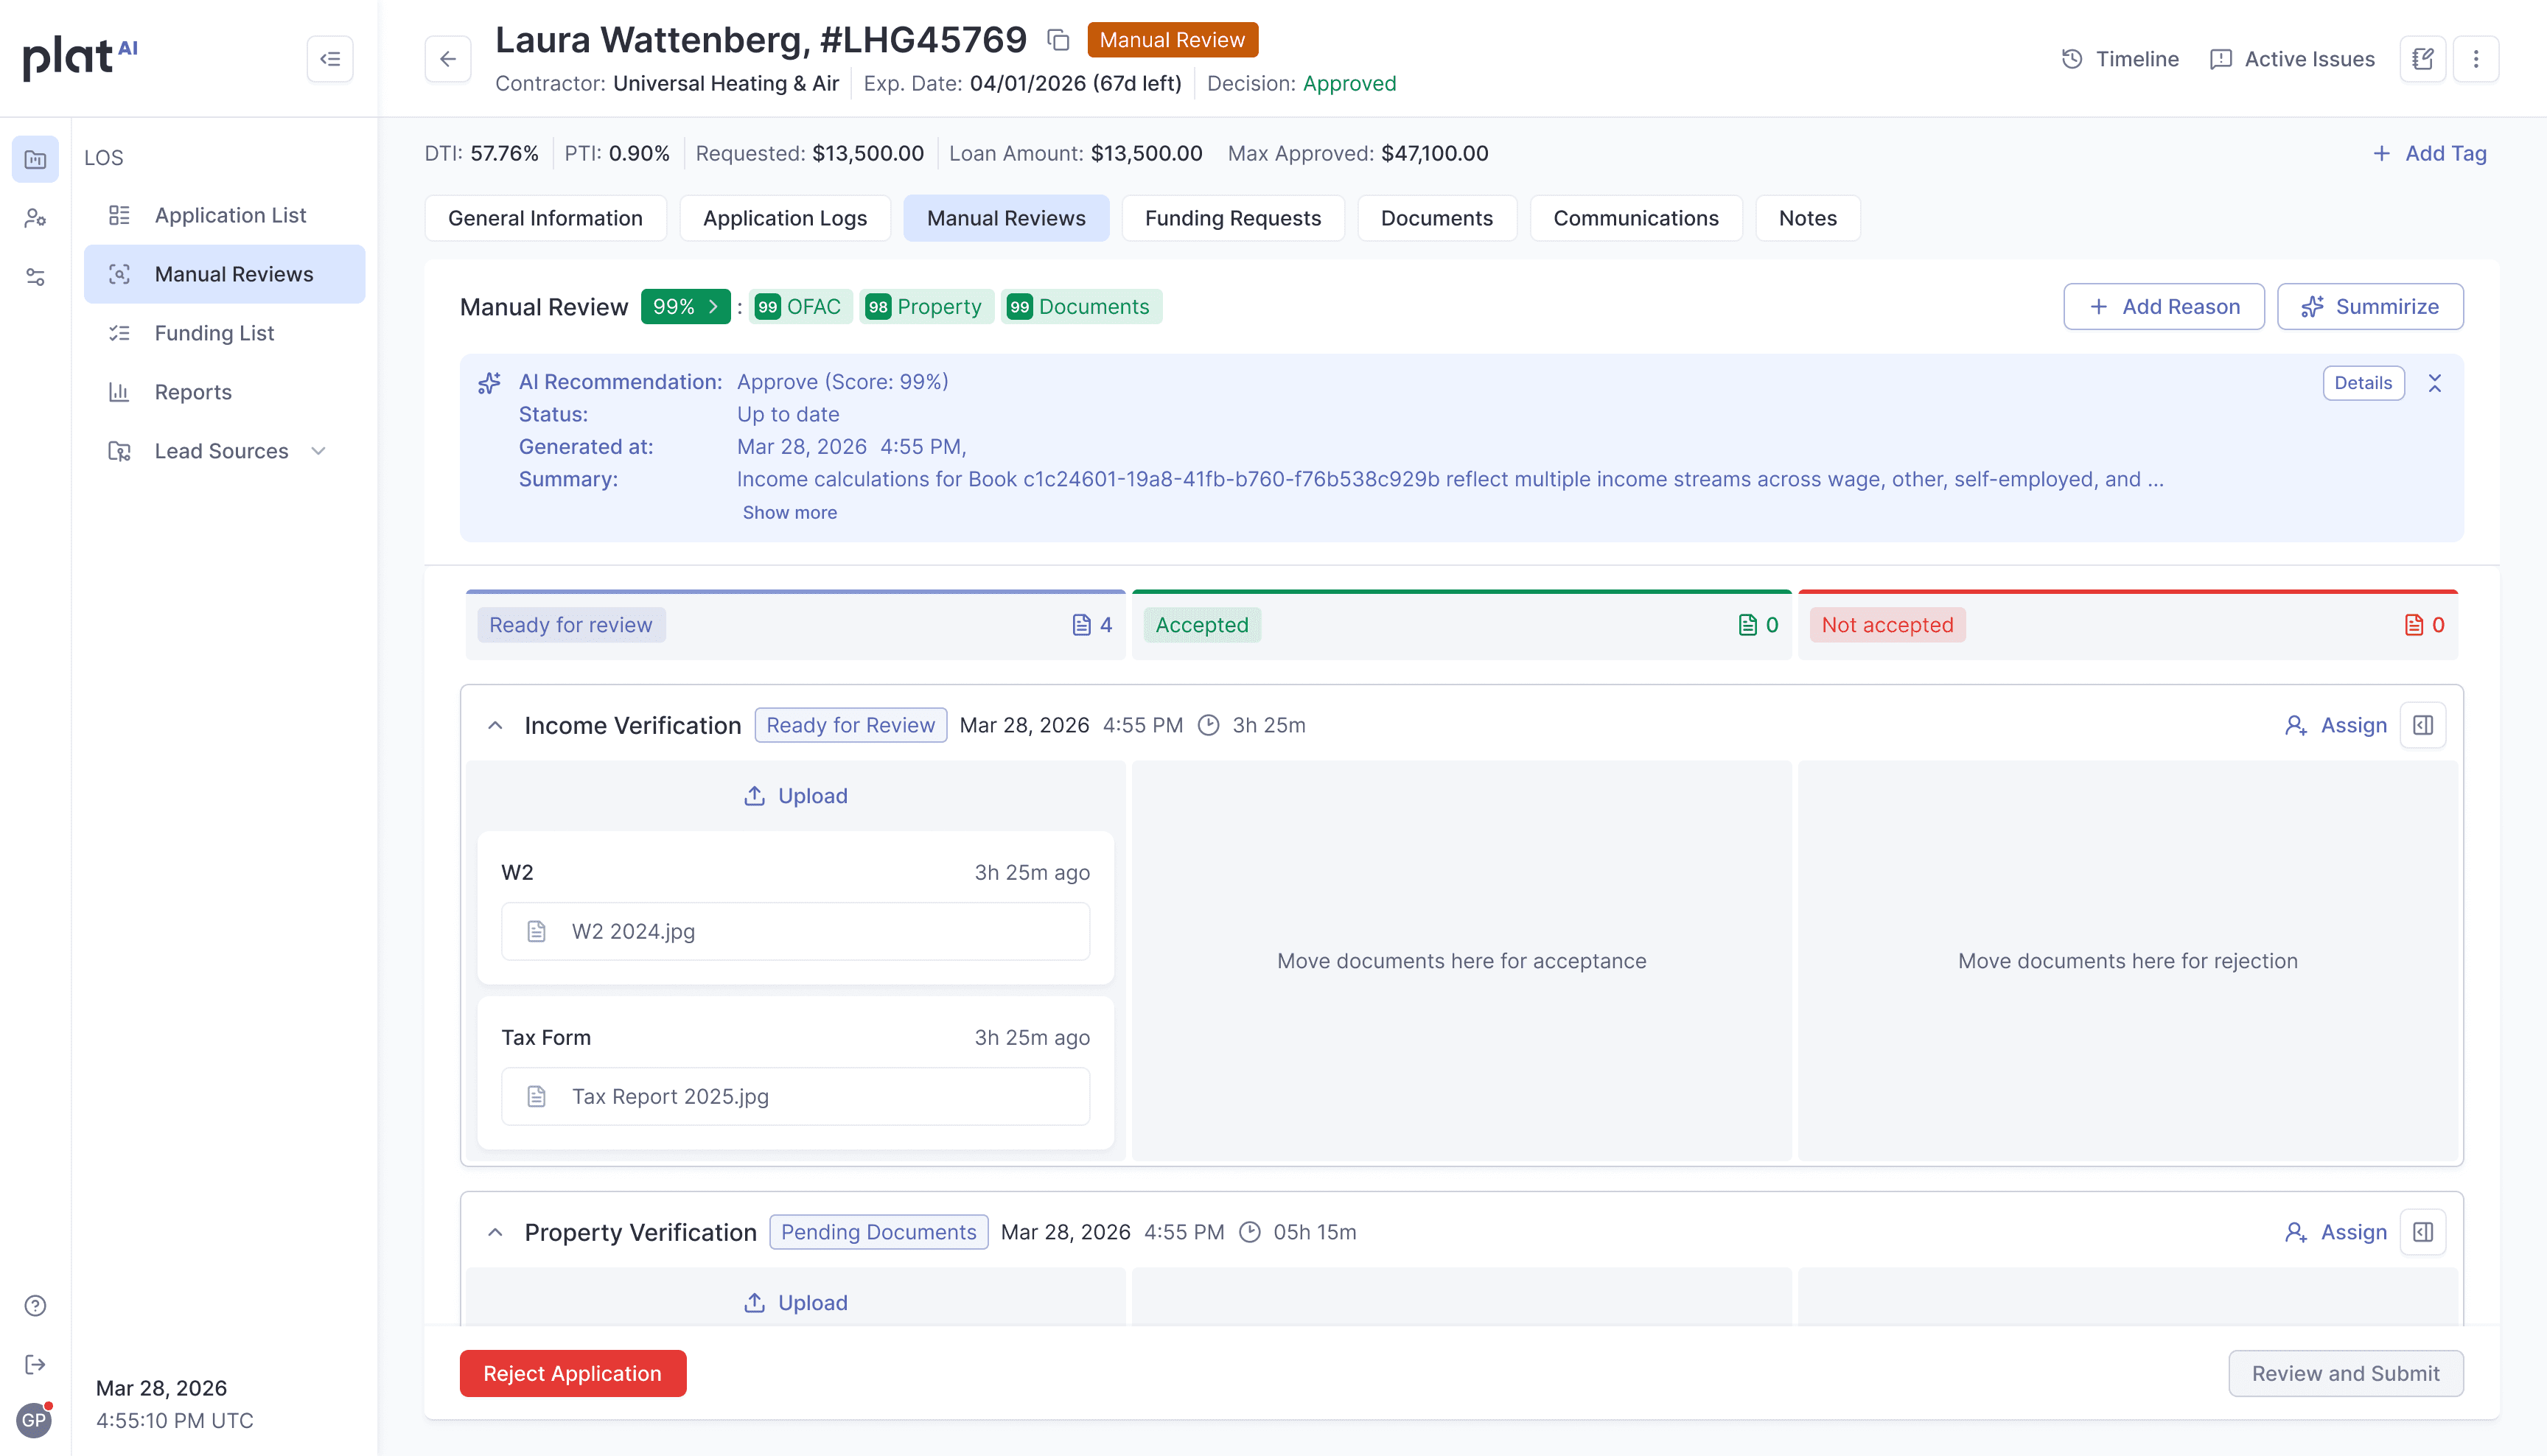
Task: Open the three-dot more options menu
Action: coord(2476,59)
